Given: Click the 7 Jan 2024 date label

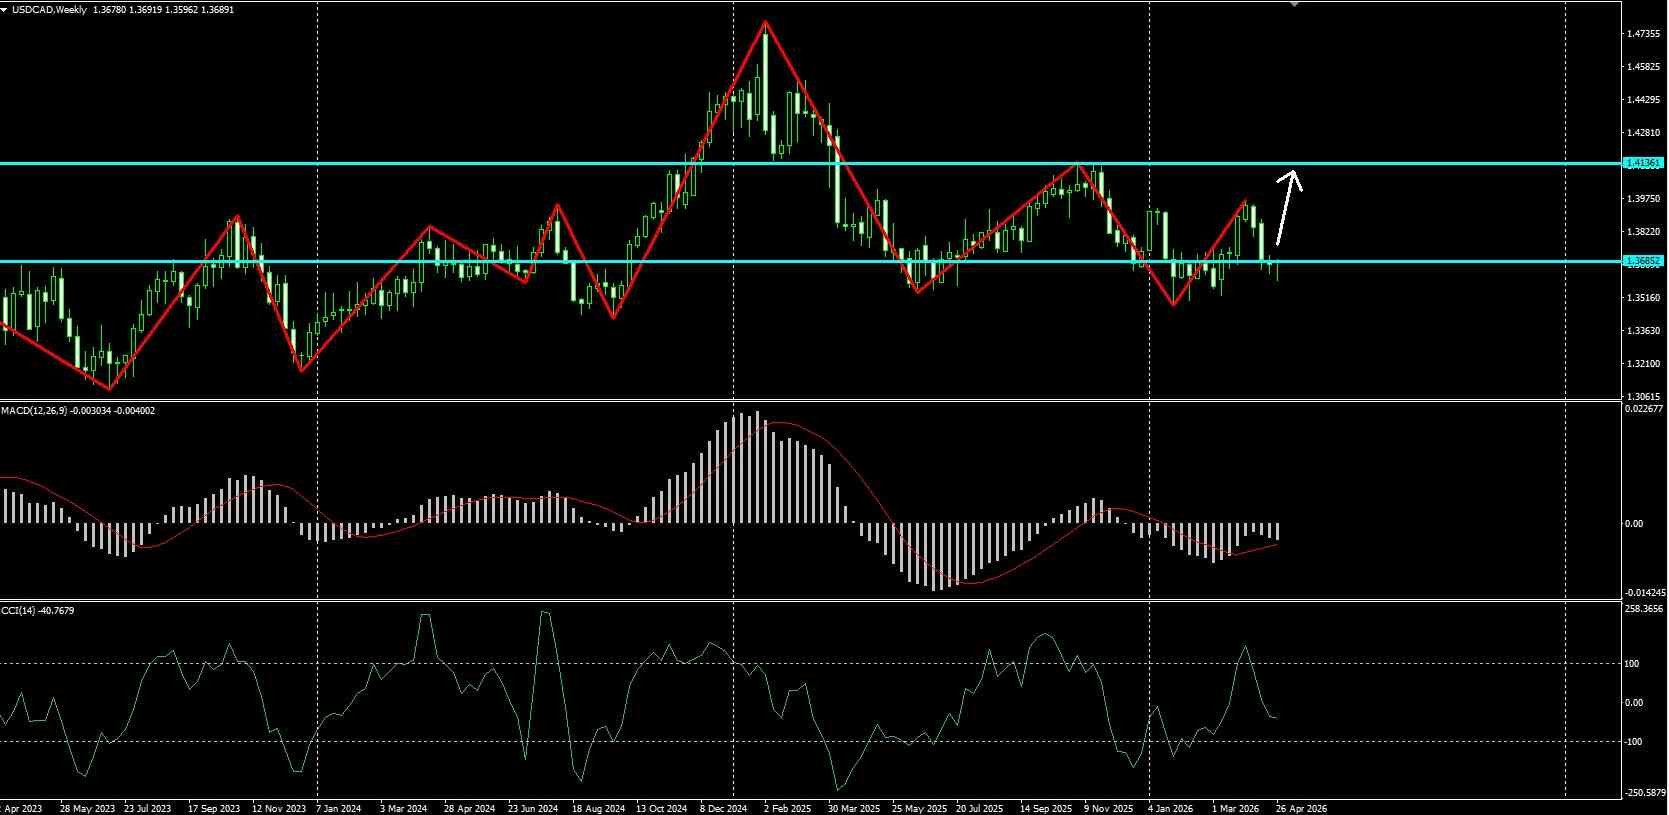Looking at the screenshot, I should [339, 808].
